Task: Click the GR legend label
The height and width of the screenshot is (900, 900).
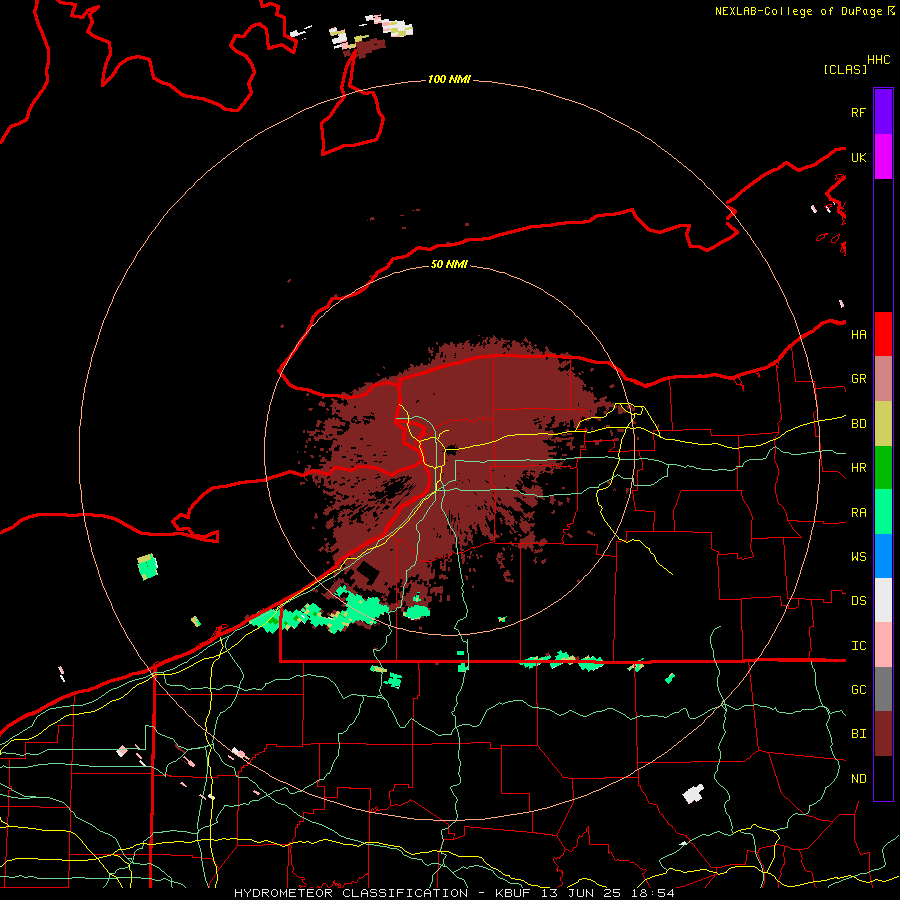Action: [x=859, y=379]
